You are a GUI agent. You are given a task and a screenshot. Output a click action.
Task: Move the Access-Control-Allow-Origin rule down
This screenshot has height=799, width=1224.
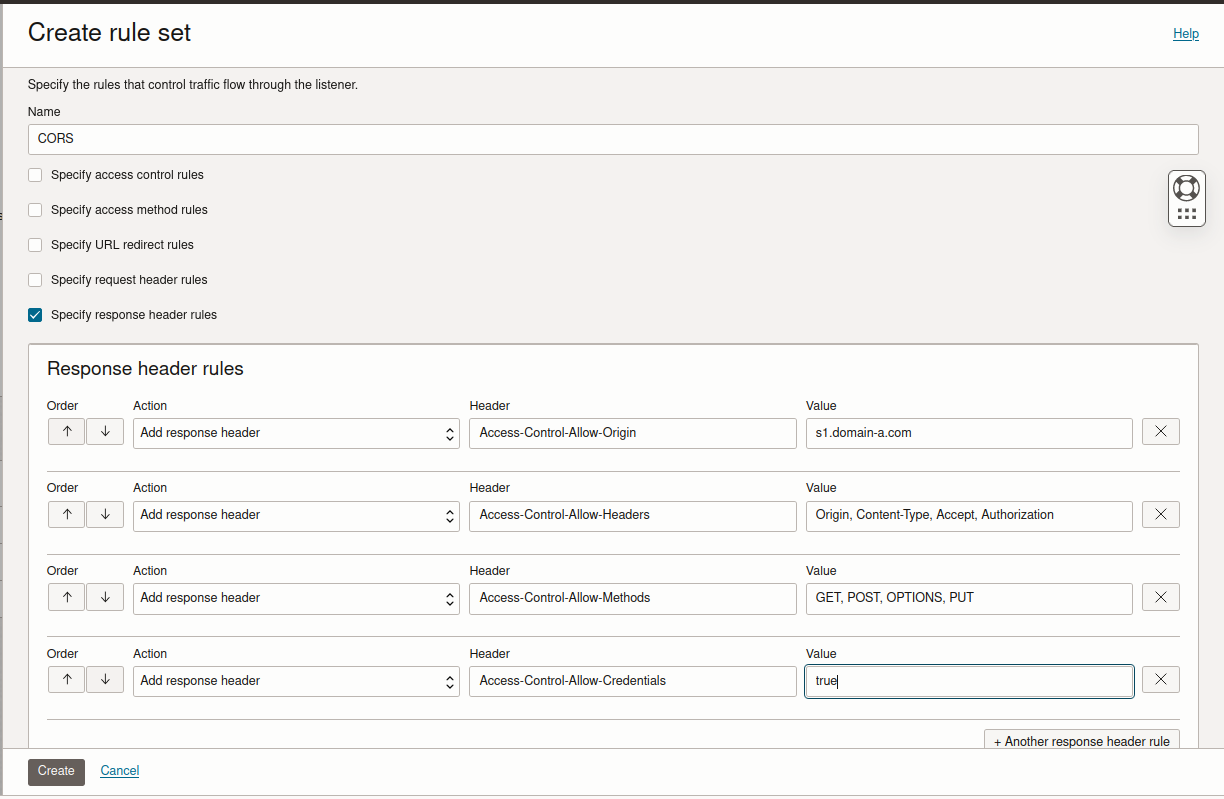coord(104,431)
